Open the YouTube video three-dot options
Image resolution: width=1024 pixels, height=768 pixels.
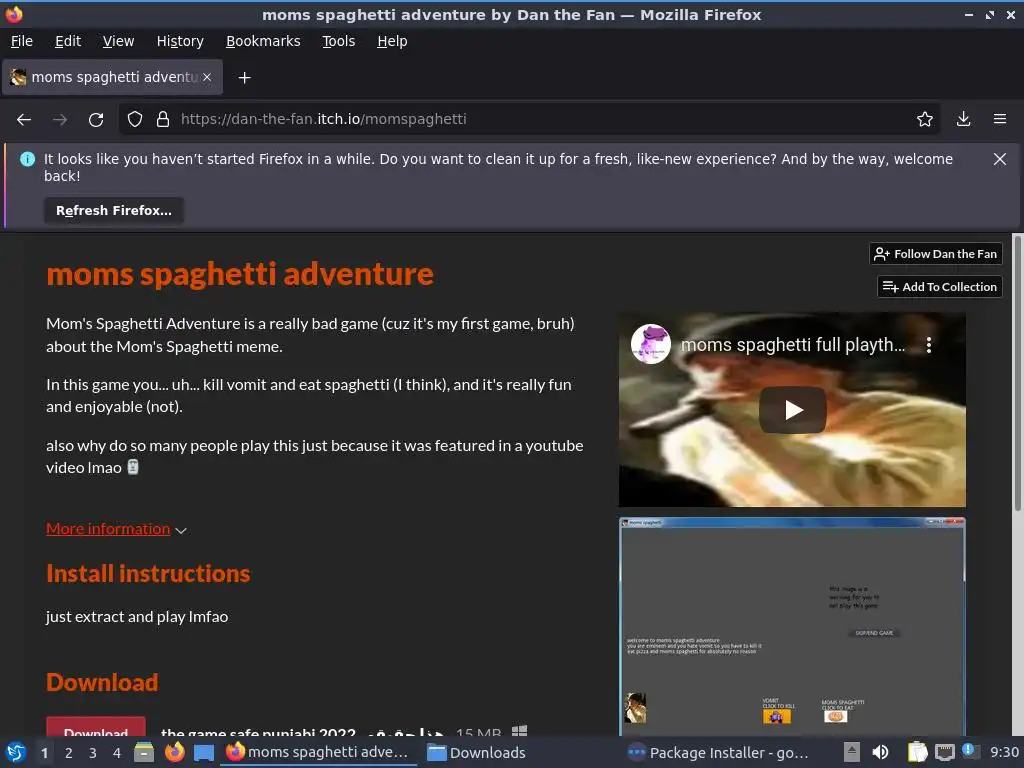(x=929, y=345)
